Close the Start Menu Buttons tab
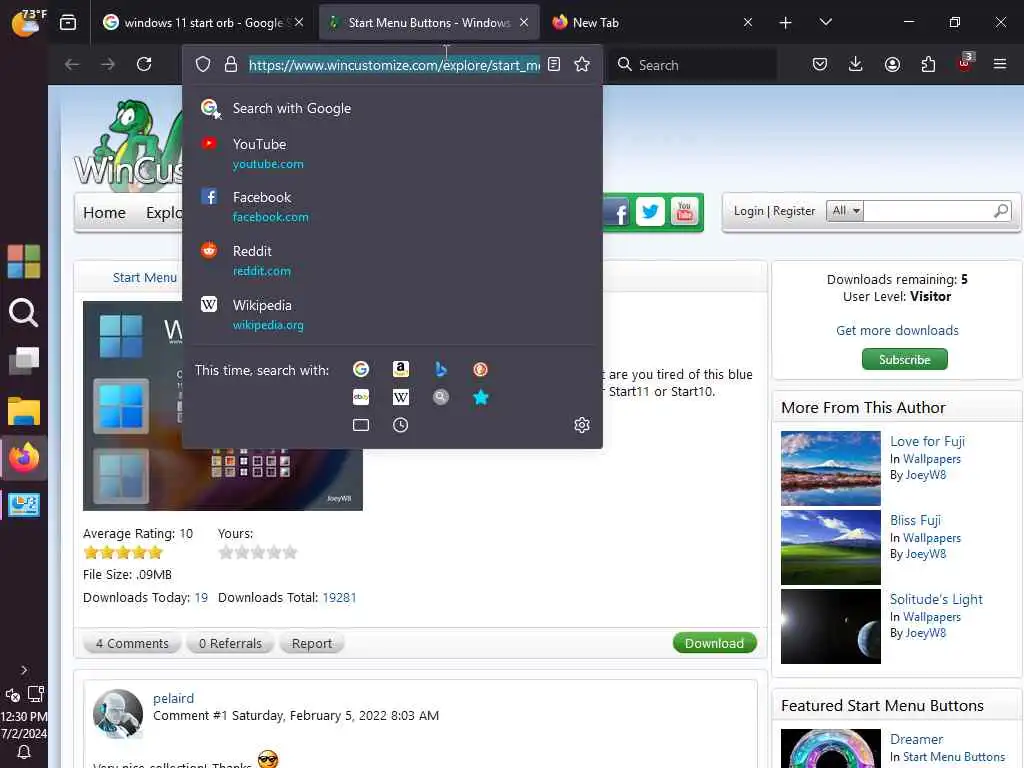1024x768 pixels. [x=524, y=22]
